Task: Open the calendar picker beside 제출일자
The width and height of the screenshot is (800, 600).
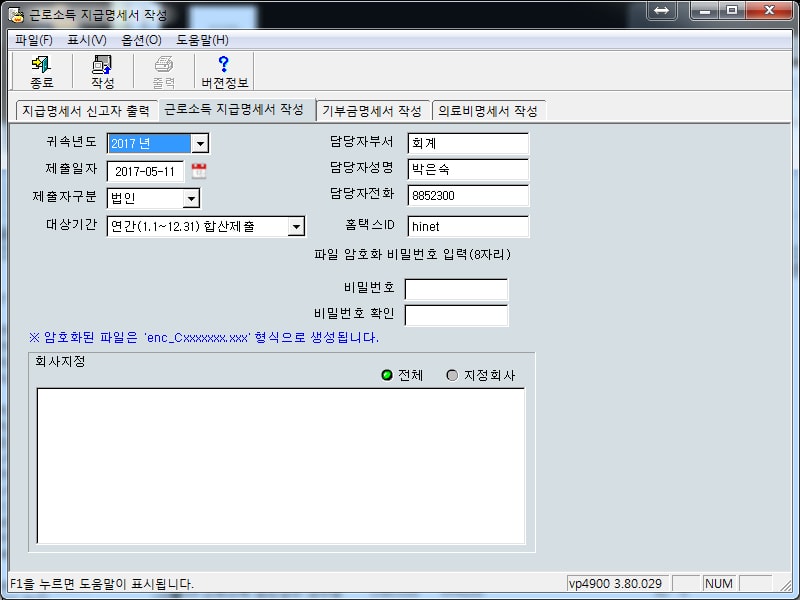Action: (x=198, y=170)
